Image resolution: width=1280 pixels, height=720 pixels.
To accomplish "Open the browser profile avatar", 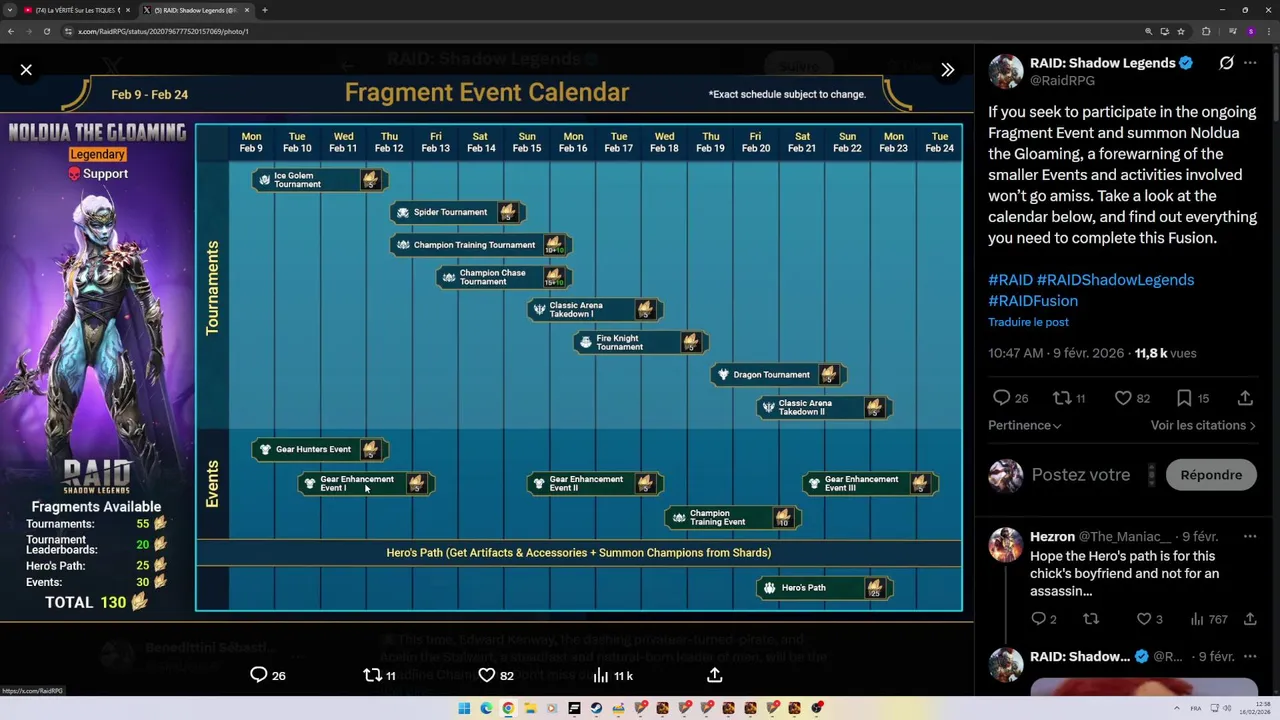I will click(x=1250, y=31).
